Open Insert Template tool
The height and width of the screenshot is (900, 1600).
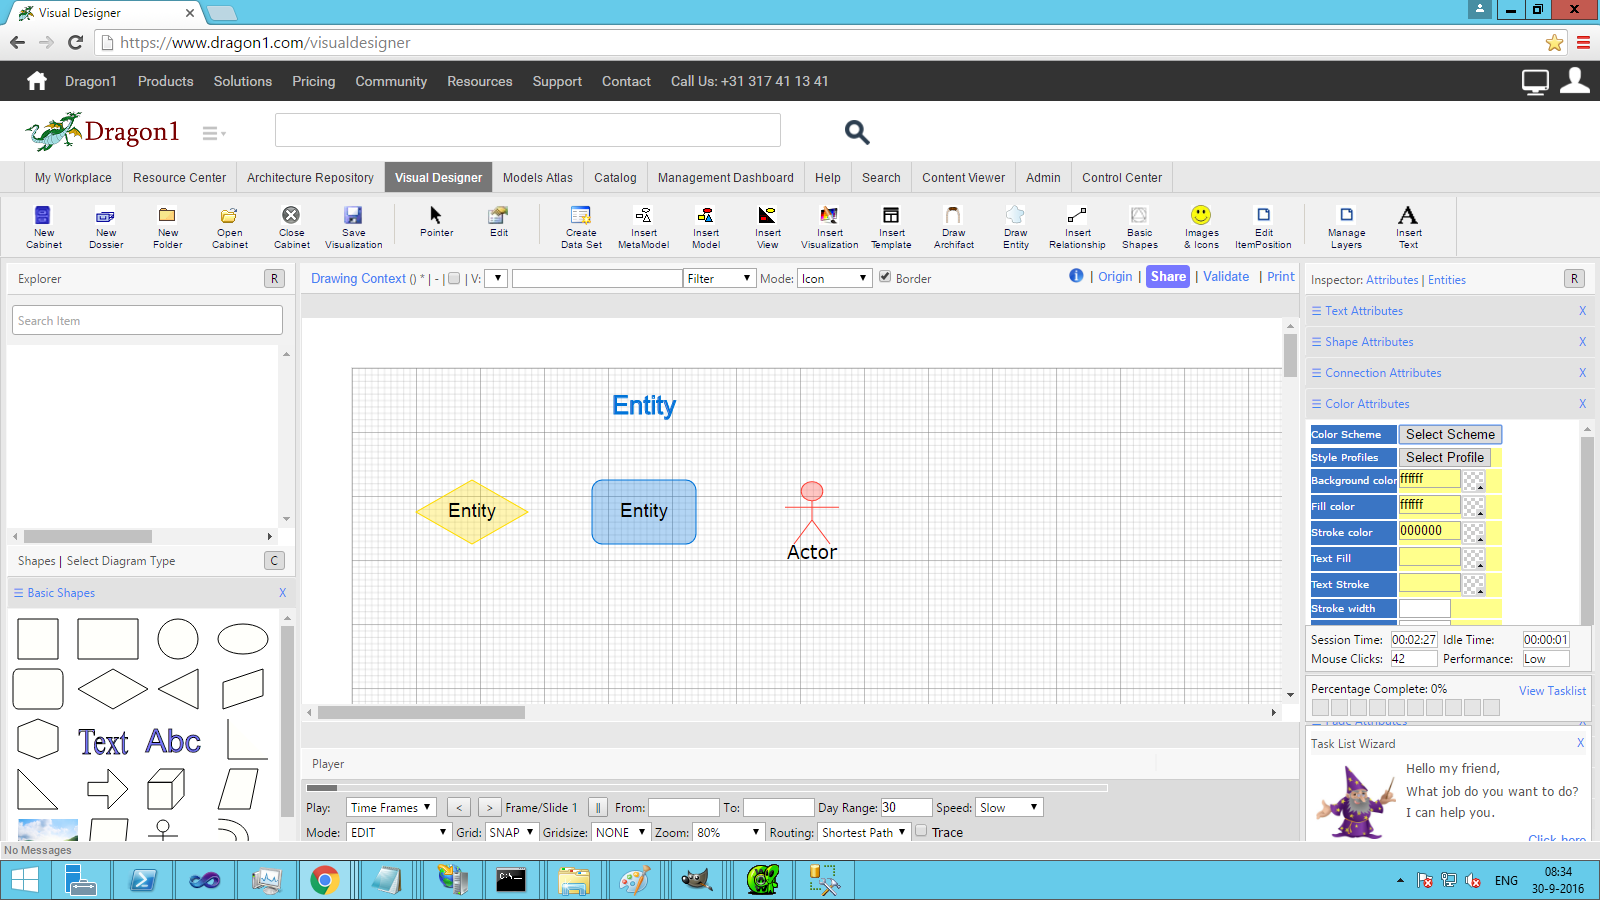pos(891,227)
